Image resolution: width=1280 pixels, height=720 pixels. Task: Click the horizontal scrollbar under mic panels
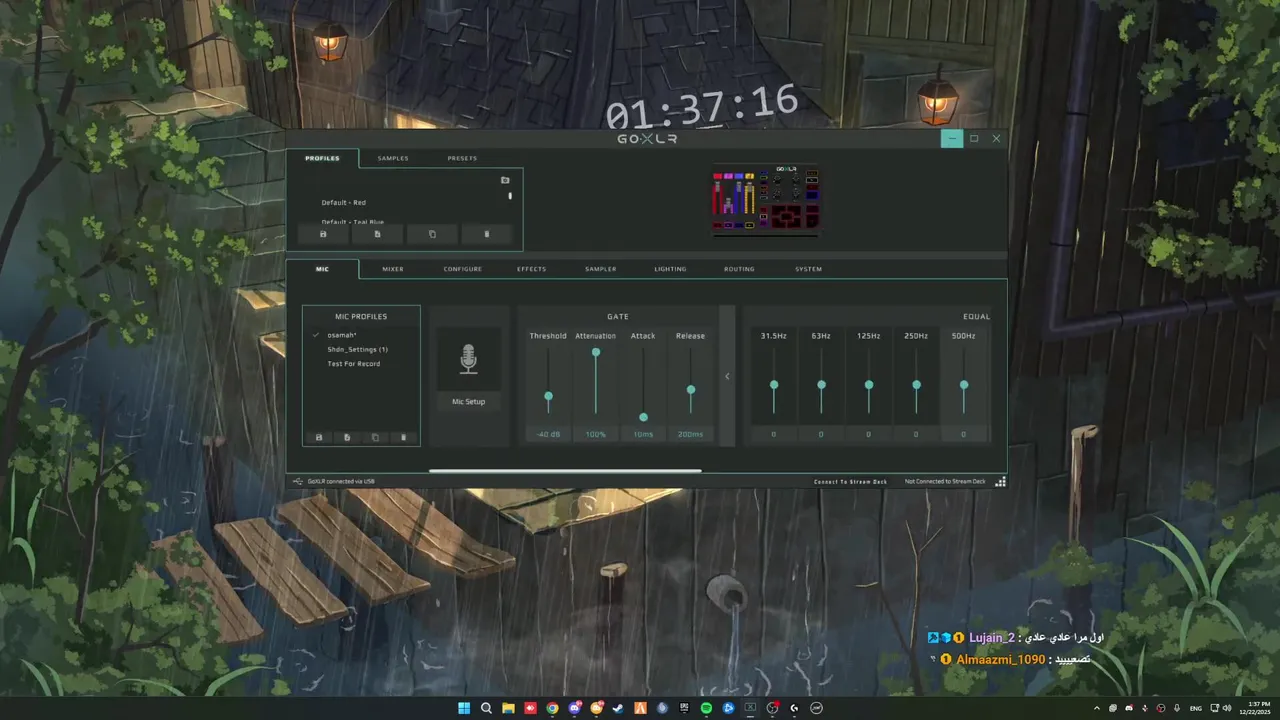click(565, 470)
